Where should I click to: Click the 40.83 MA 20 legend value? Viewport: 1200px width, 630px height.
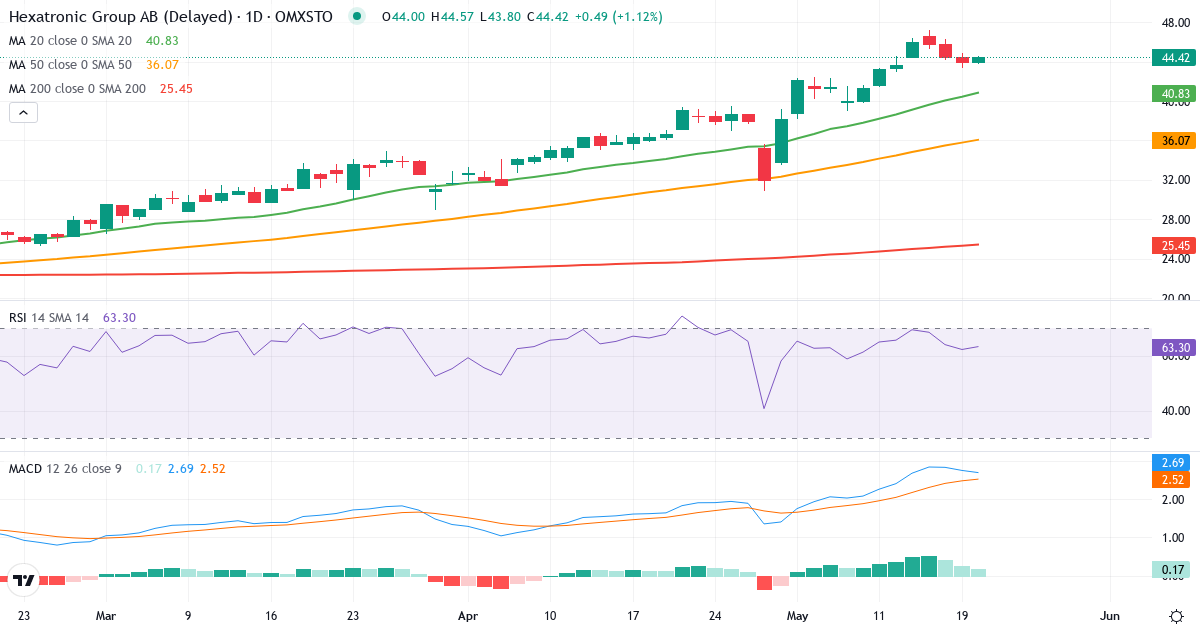pos(162,41)
